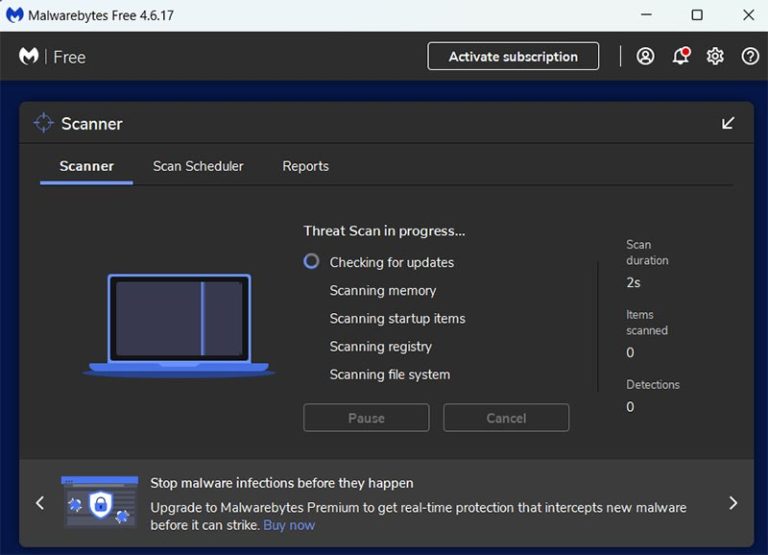Screen dimensions: 768x555
Task: Collapse the Scanner panel with arrow icon
Action: click(x=728, y=123)
